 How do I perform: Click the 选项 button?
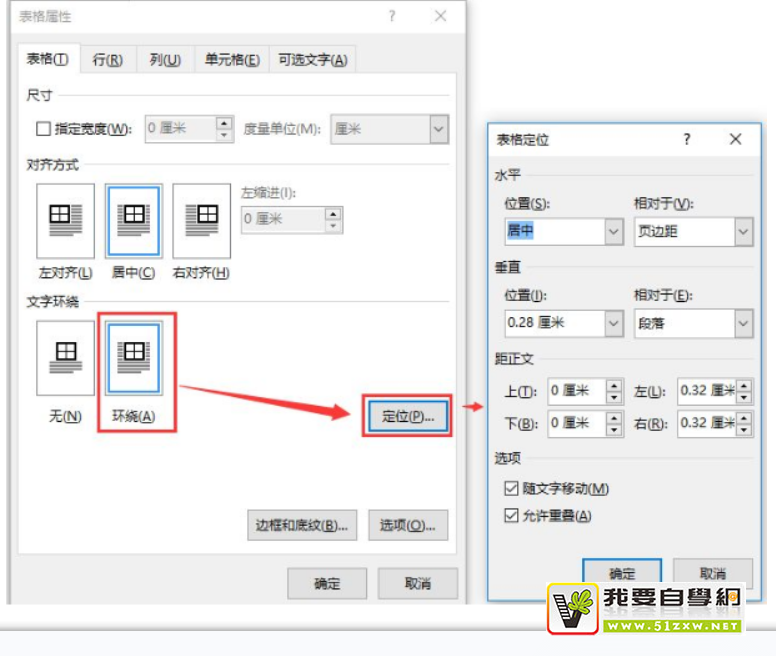[x=407, y=525]
